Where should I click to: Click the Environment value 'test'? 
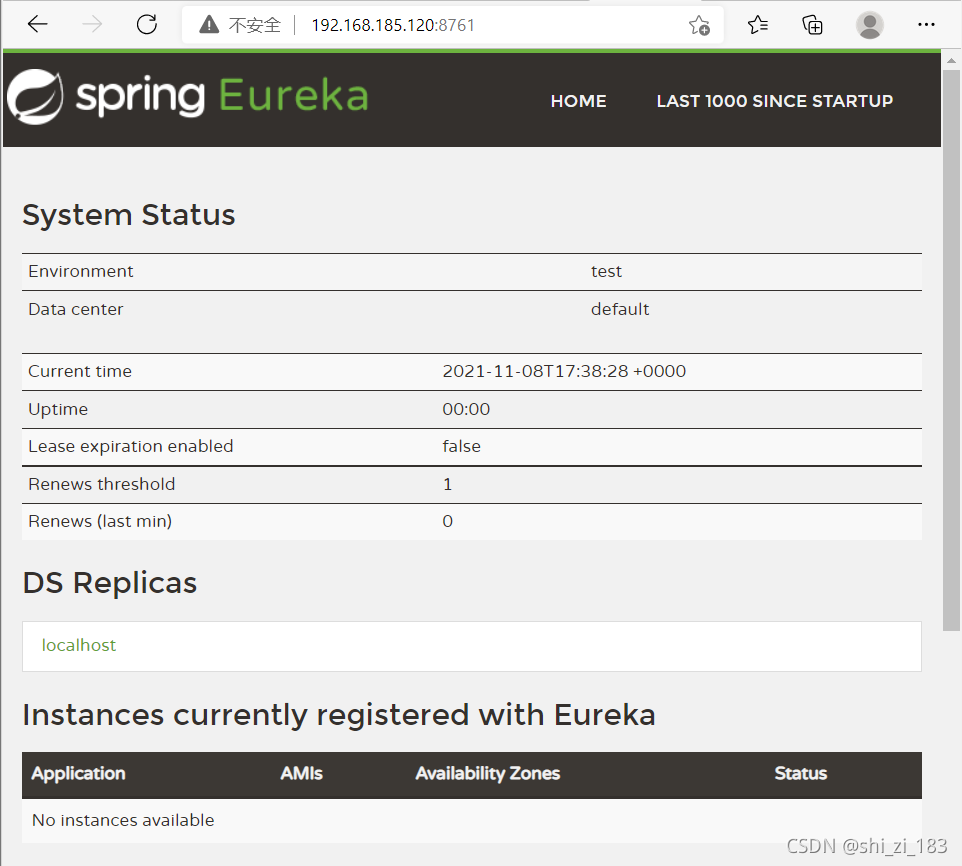[606, 271]
